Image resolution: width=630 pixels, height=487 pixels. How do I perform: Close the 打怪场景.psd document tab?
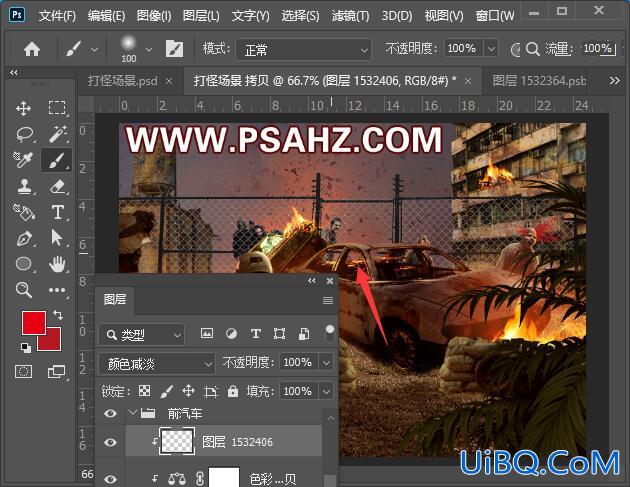tap(169, 81)
